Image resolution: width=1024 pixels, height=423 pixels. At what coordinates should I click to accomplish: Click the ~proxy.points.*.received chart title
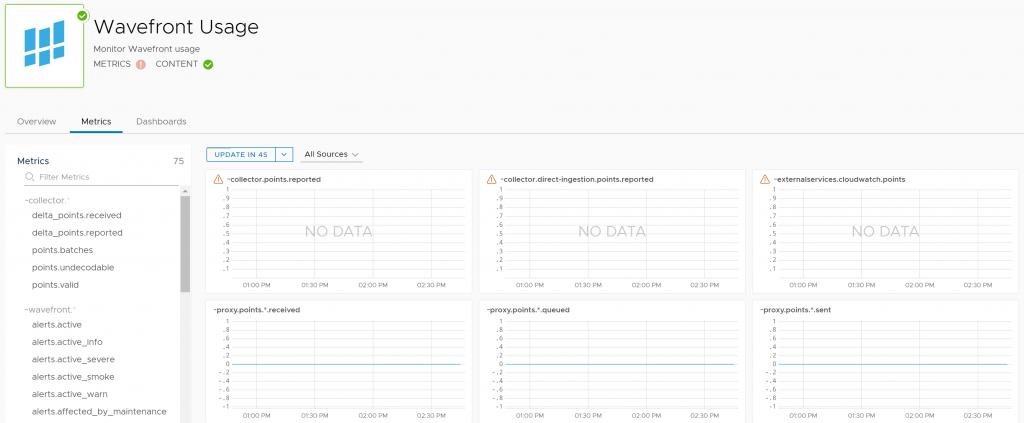pos(257,310)
